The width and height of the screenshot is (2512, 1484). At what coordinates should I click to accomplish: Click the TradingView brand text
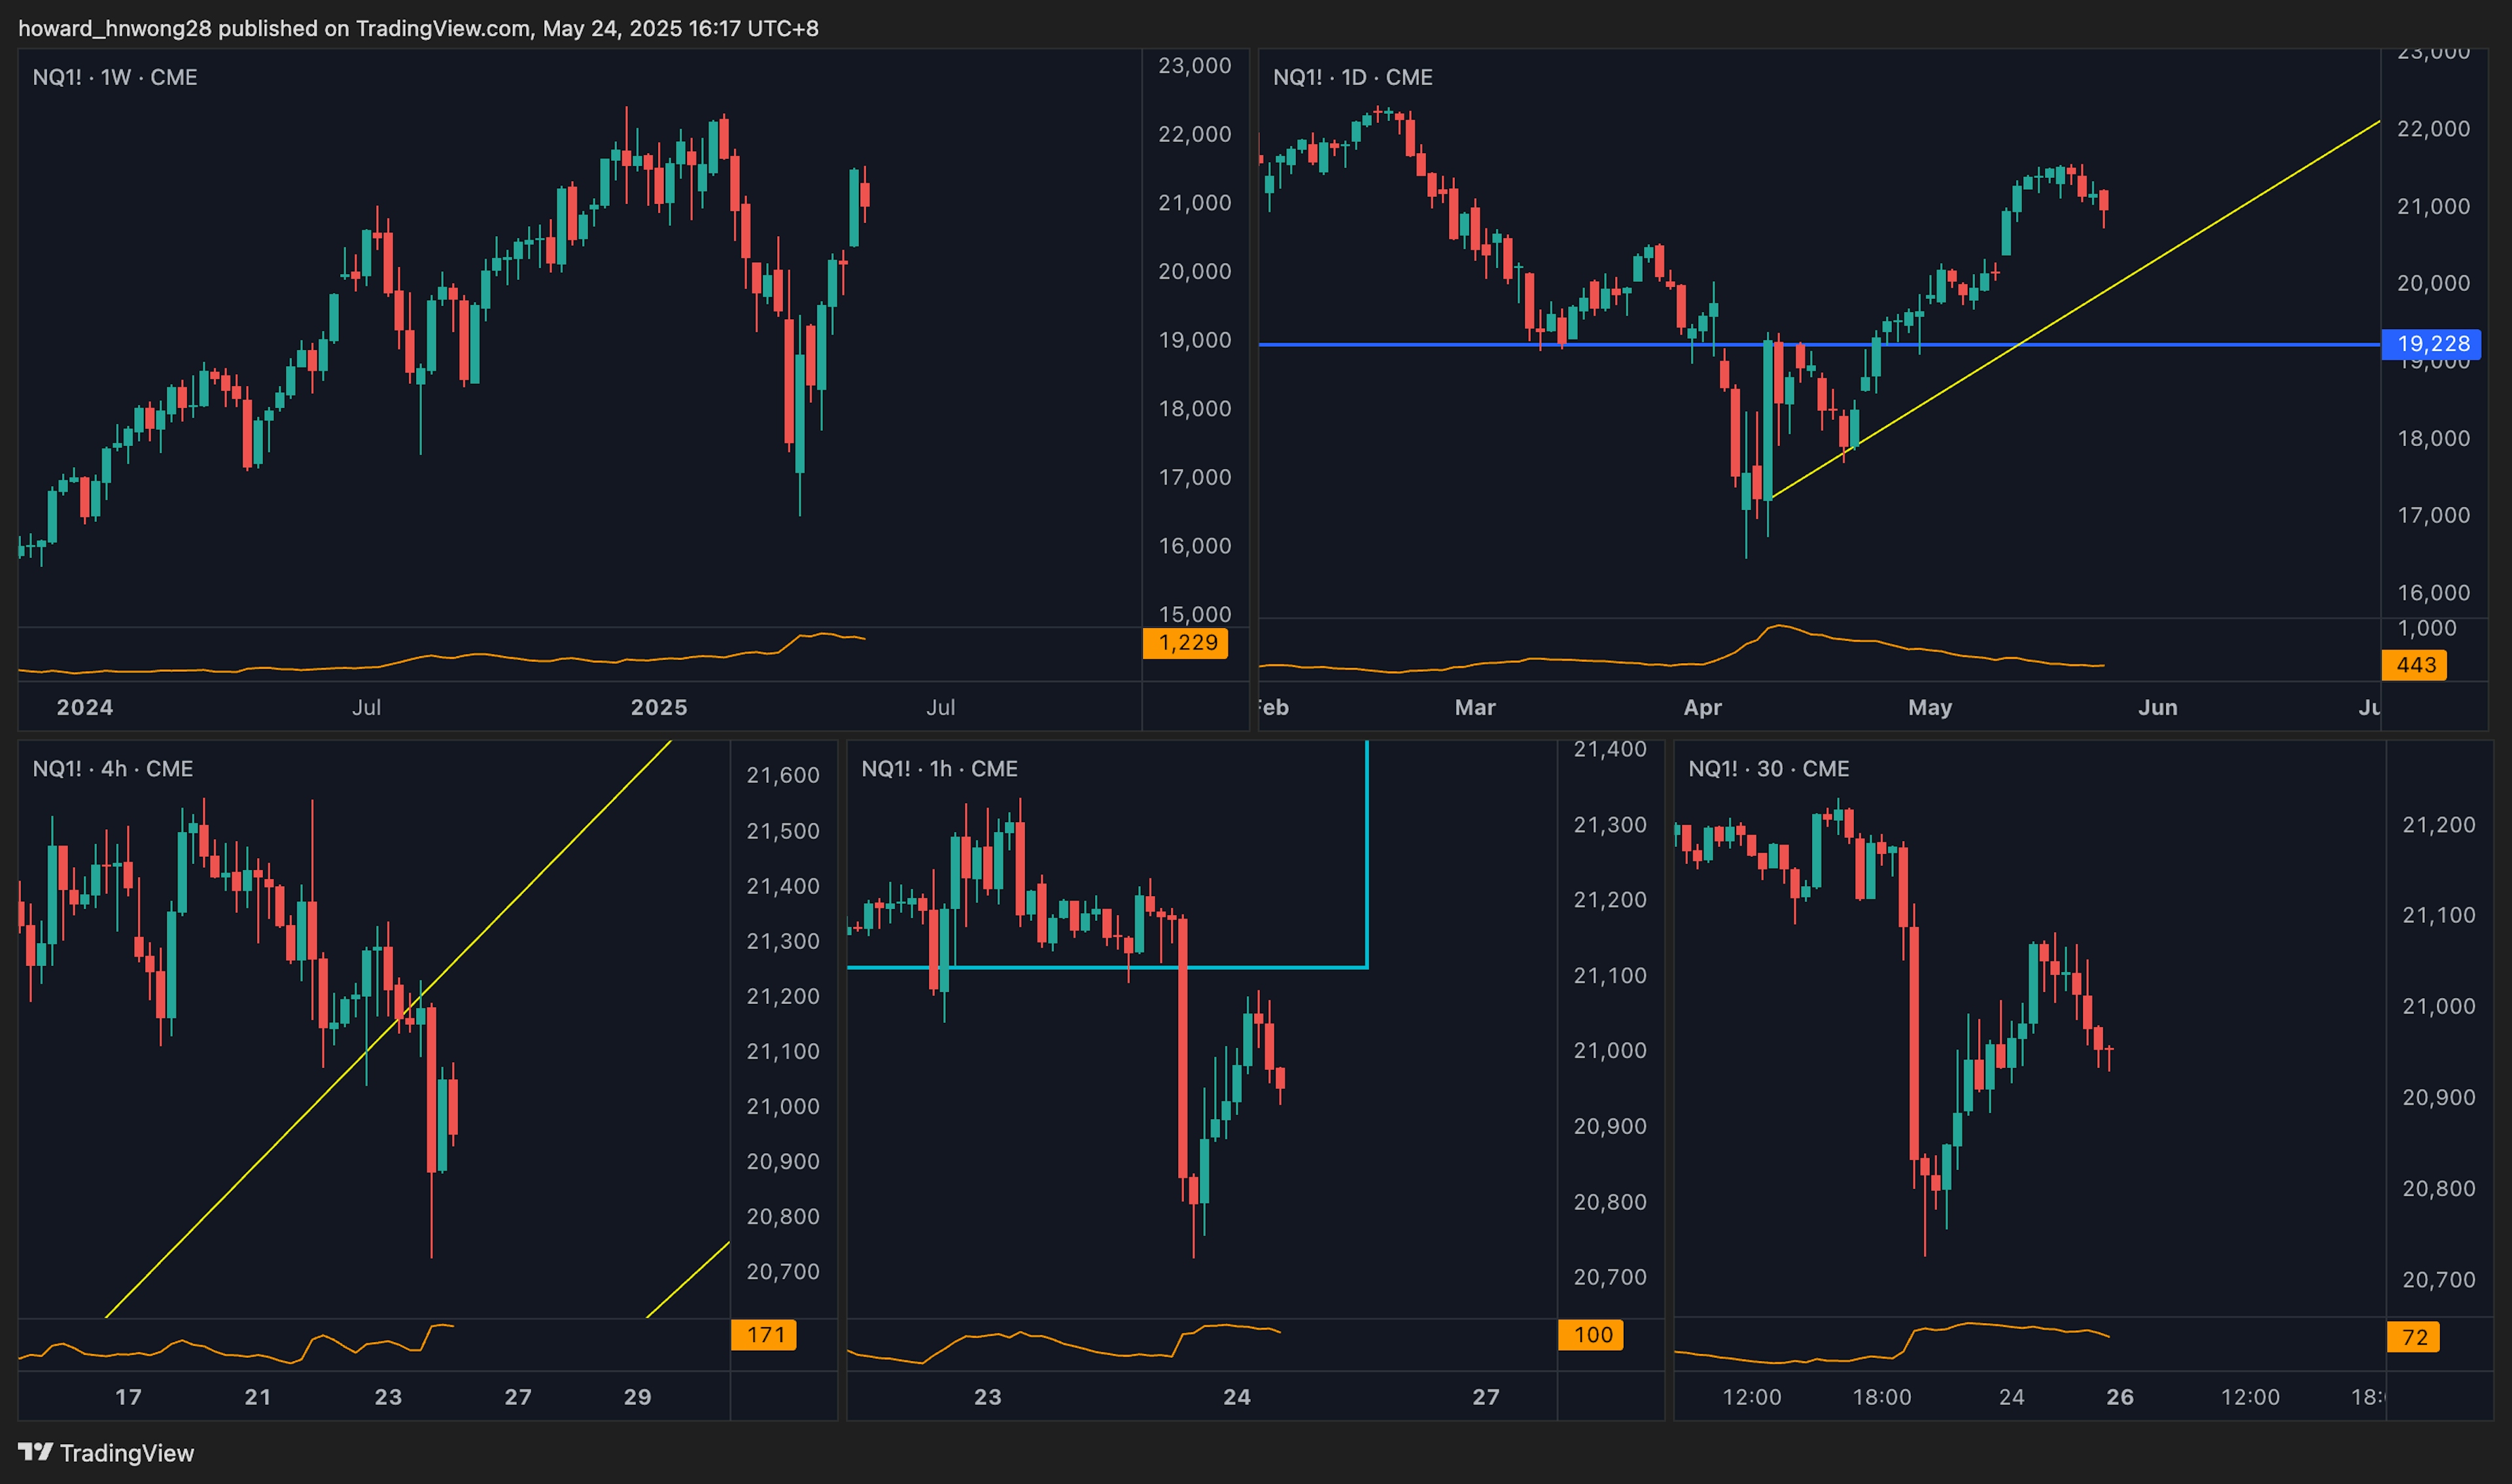[127, 1453]
